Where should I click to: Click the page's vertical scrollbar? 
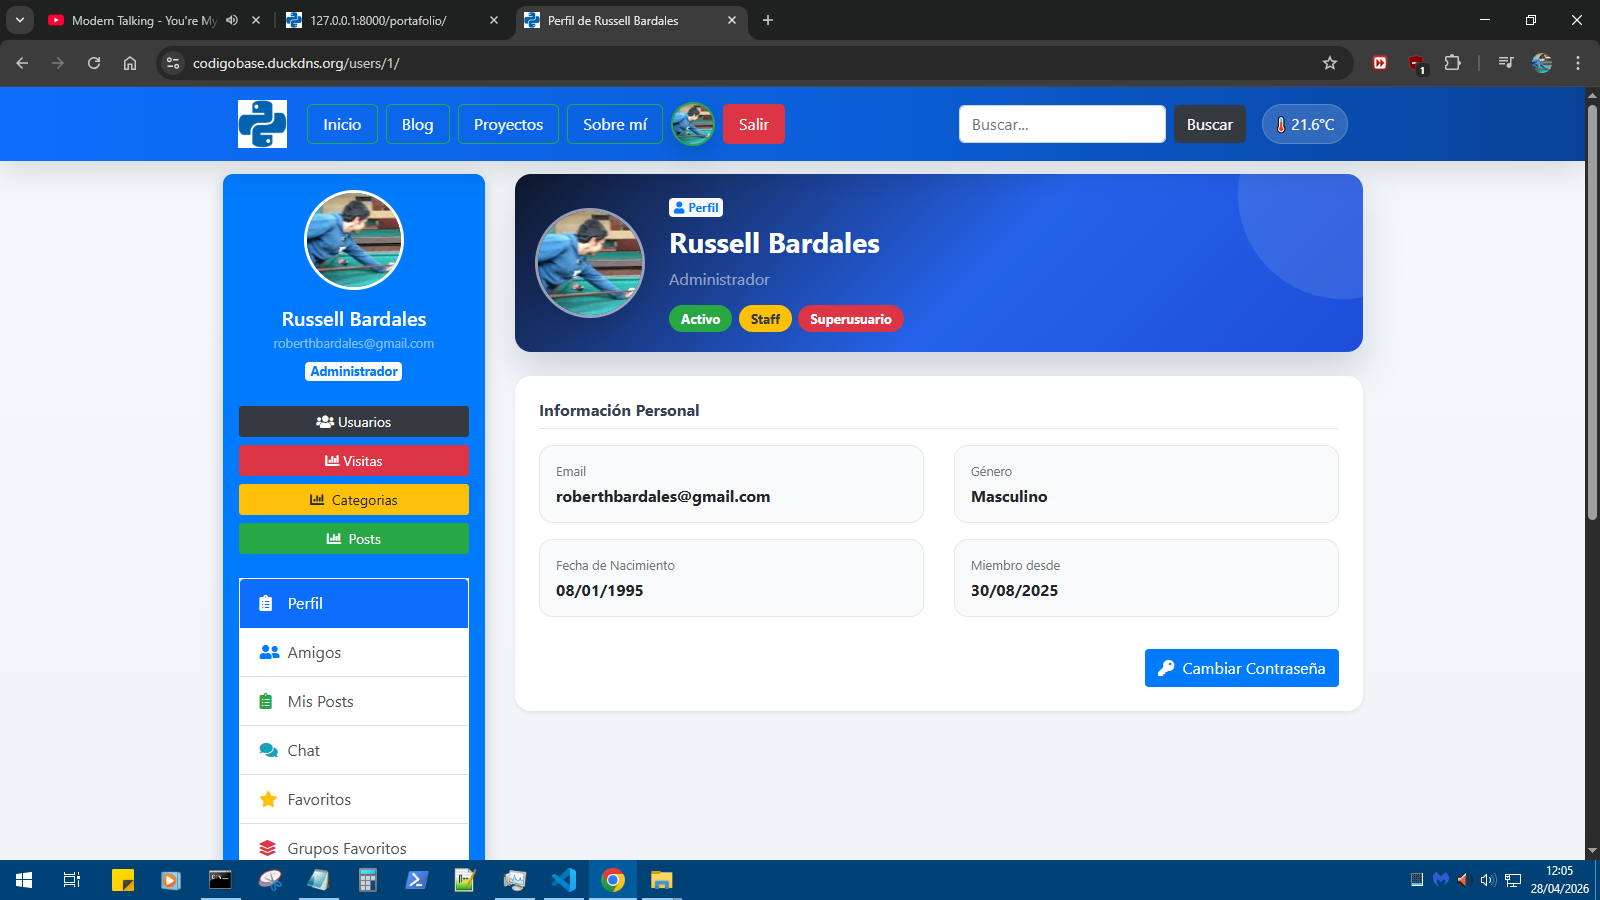pos(1593,312)
